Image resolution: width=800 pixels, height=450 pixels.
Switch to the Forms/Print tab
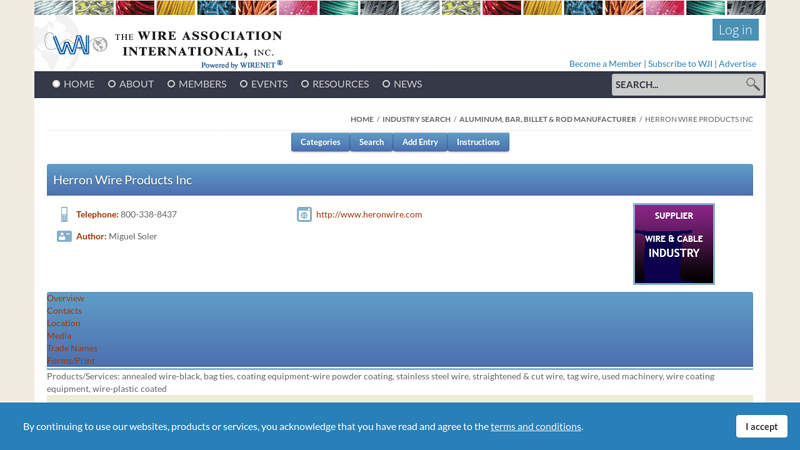(71, 361)
